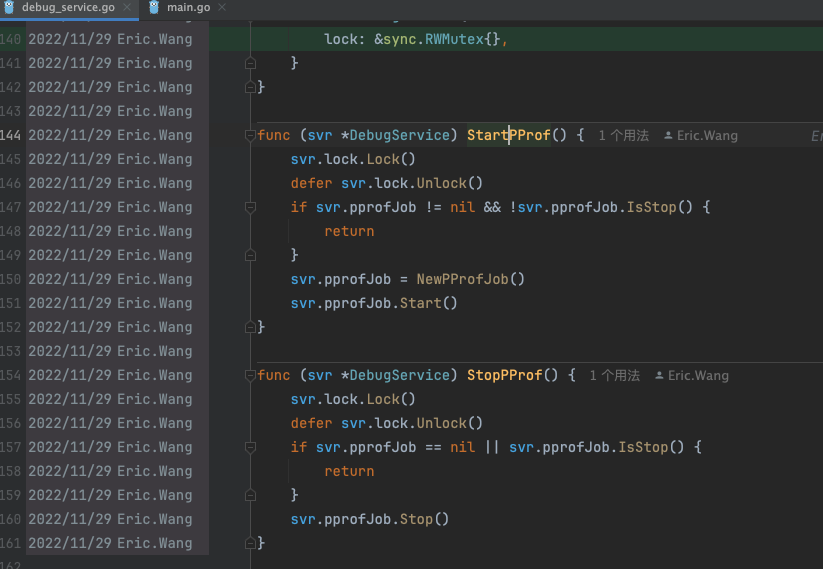Viewport: 823px width, 569px height.
Task: Click the Go file icon on debug_service.go tab
Action: point(8,7)
